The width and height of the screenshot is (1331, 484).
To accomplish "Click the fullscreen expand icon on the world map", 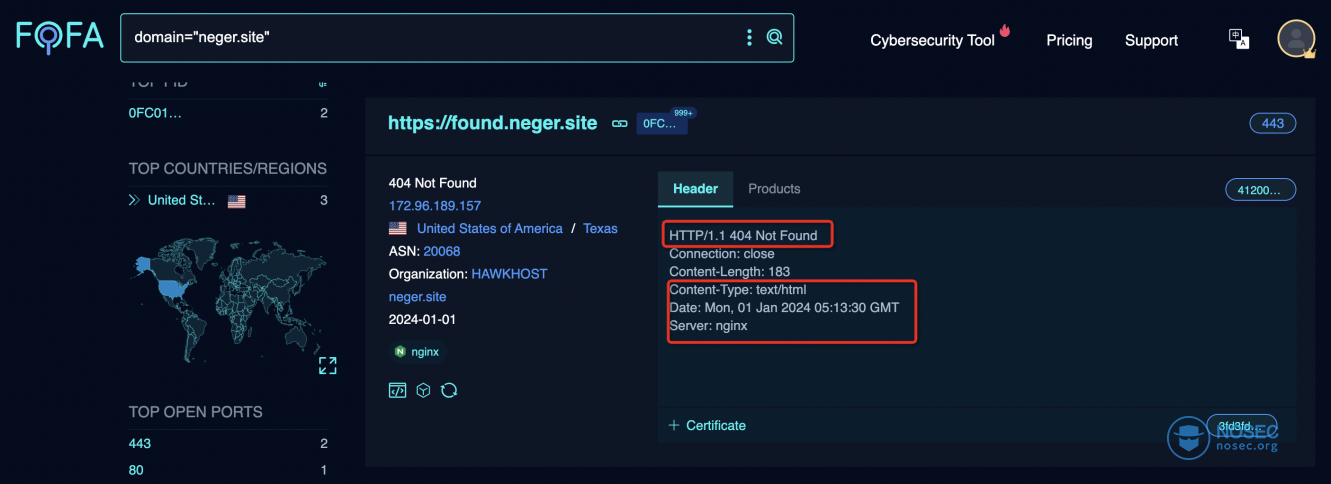I will (327, 366).
